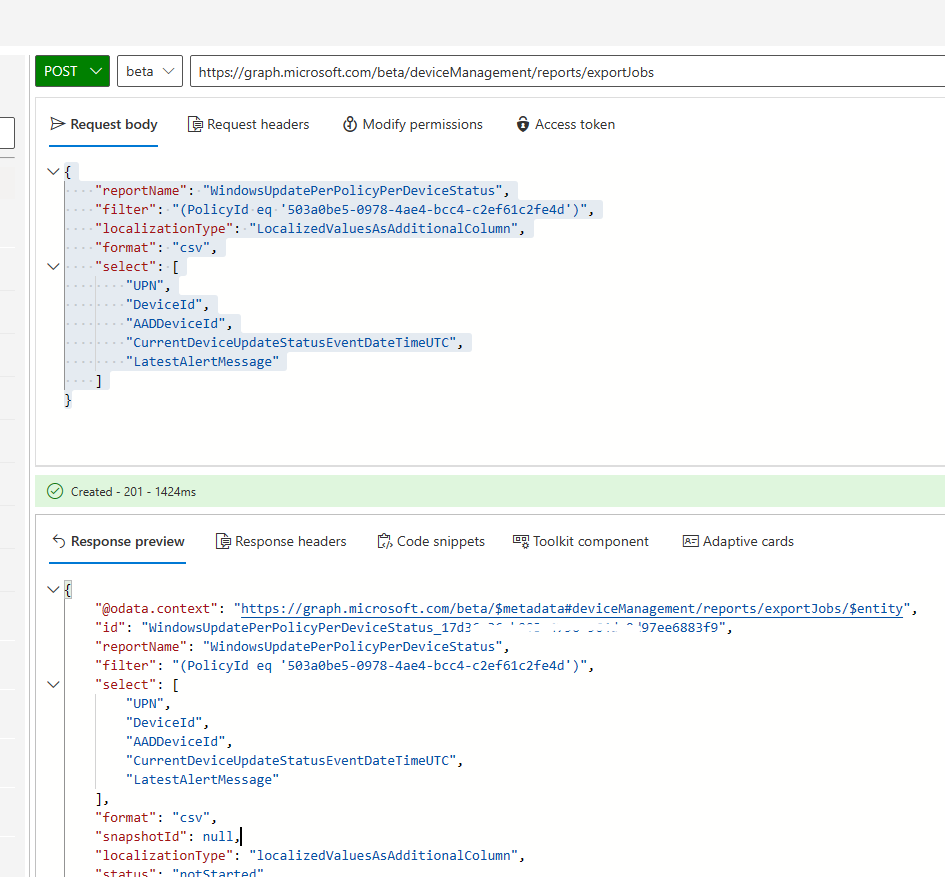This screenshot has width=945, height=877.
Task: Open the Access token tab
Action: (x=565, y=125)
